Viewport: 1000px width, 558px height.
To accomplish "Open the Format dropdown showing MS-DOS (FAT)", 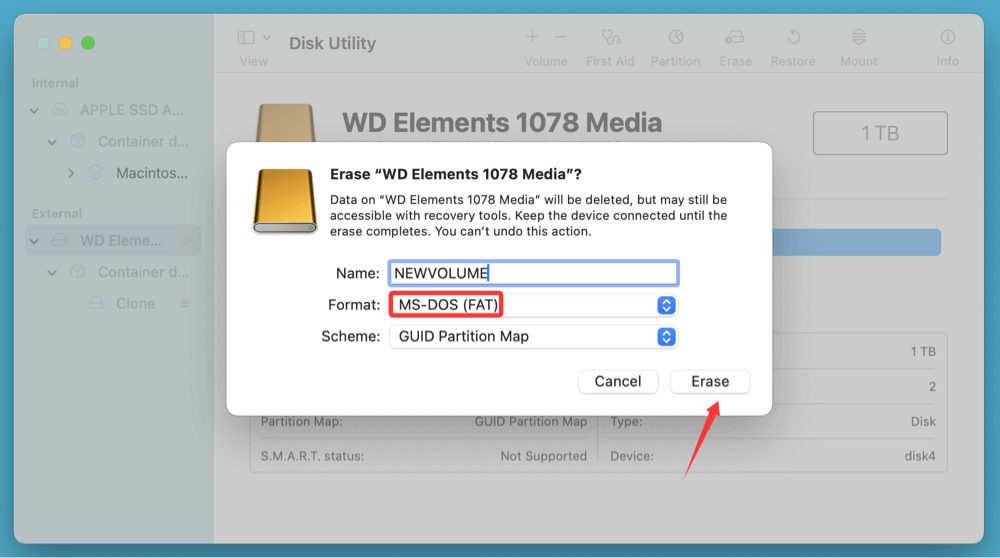I will (x=533, y=305).
